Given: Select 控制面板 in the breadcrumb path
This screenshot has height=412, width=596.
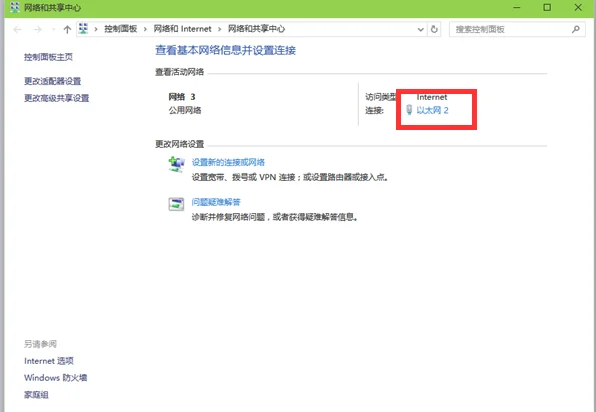Looking at the screenshot, I should (x=120, y=29).
